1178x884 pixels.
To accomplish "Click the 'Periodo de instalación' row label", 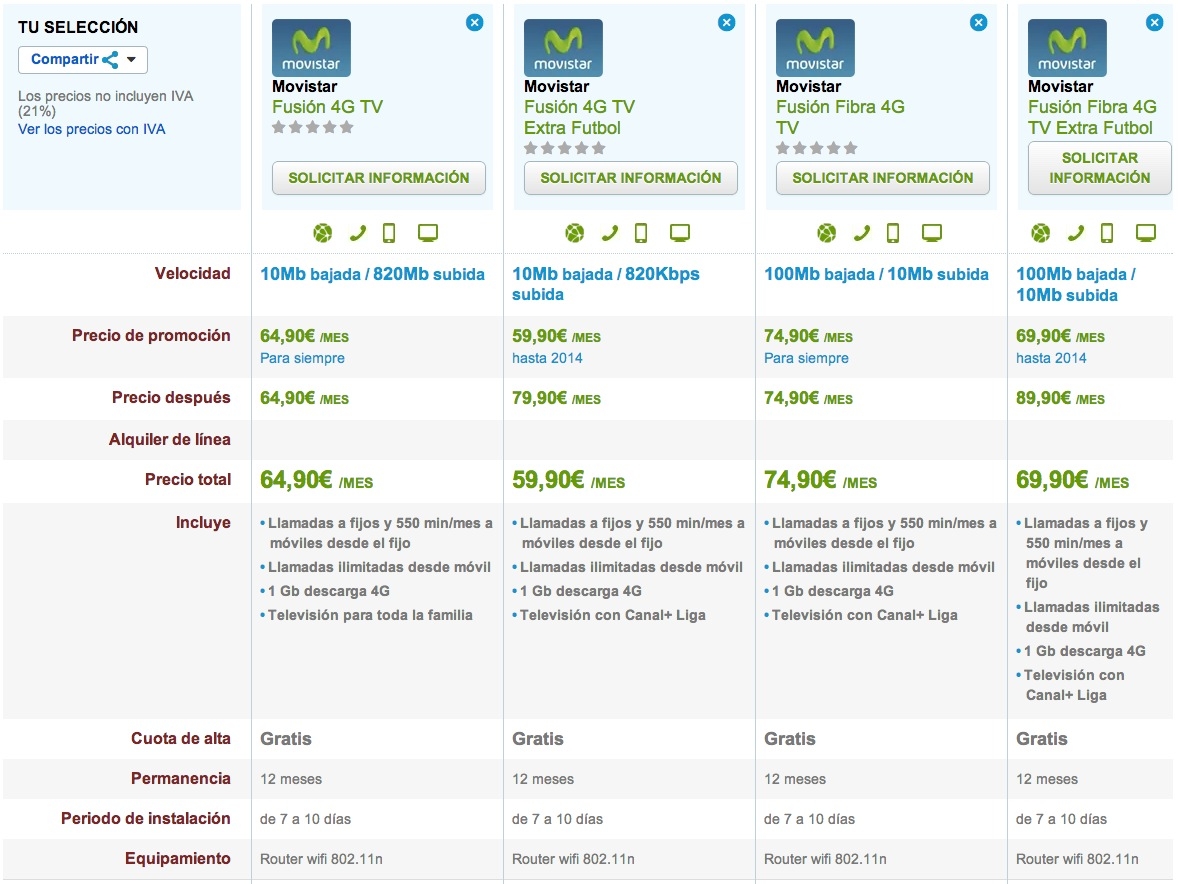I will [x=146, y=818].
